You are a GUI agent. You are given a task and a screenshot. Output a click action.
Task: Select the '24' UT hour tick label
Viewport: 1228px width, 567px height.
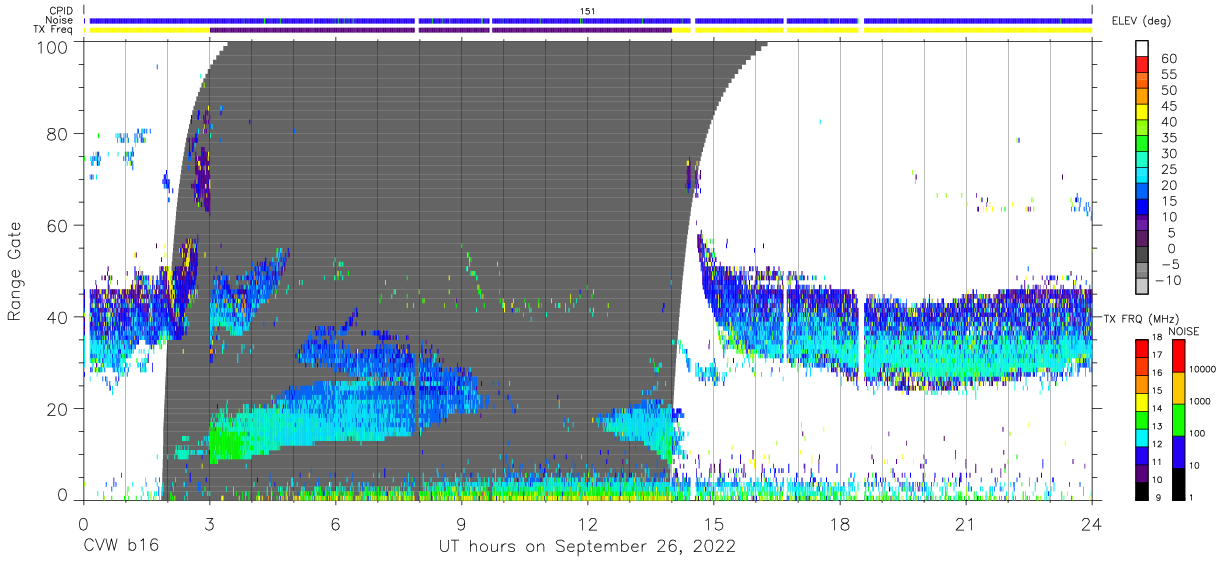point(1092,523)
